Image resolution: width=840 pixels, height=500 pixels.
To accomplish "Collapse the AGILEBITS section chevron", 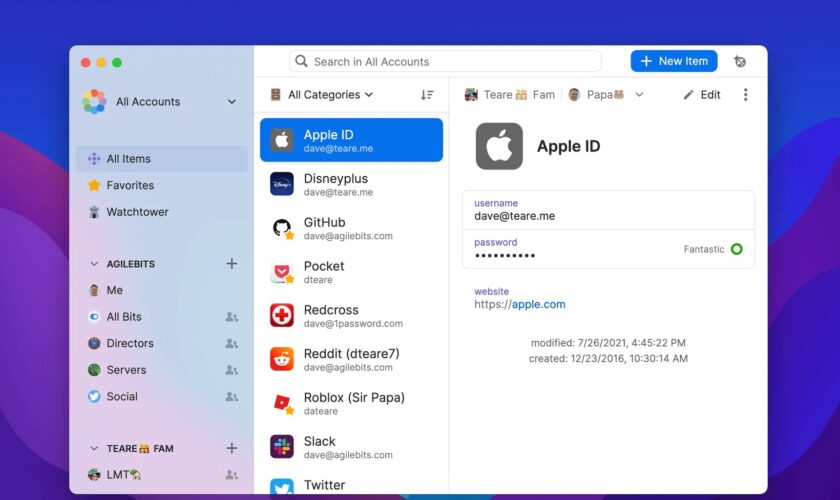I will click(94, 264).
